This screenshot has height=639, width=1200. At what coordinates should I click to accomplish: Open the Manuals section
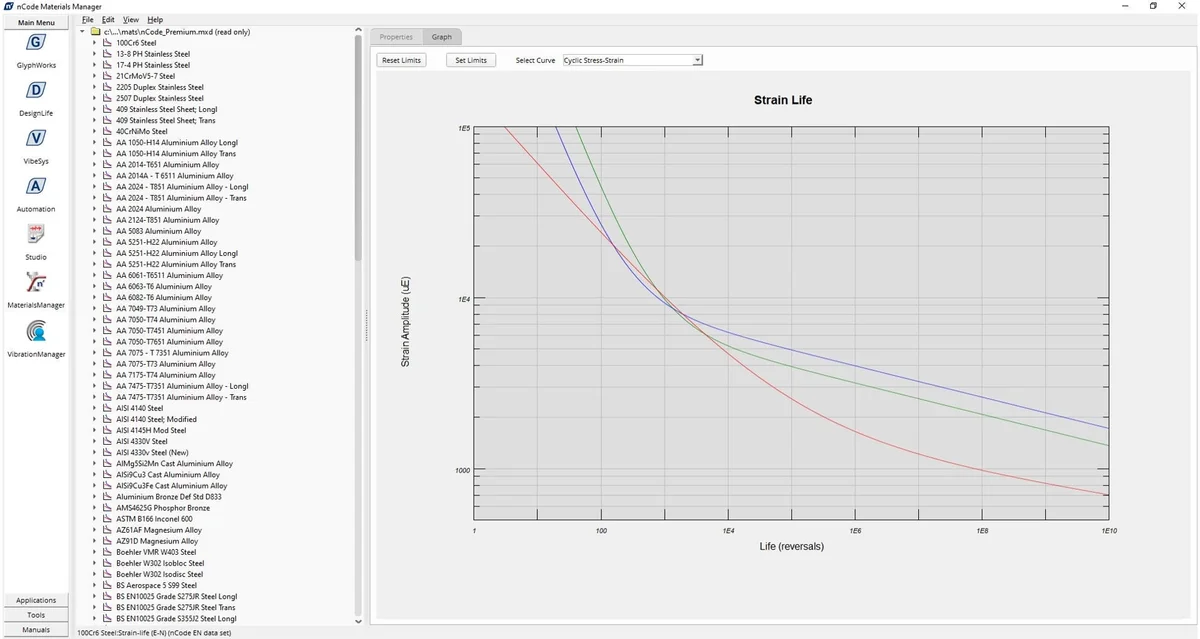(x=36, y=630)
